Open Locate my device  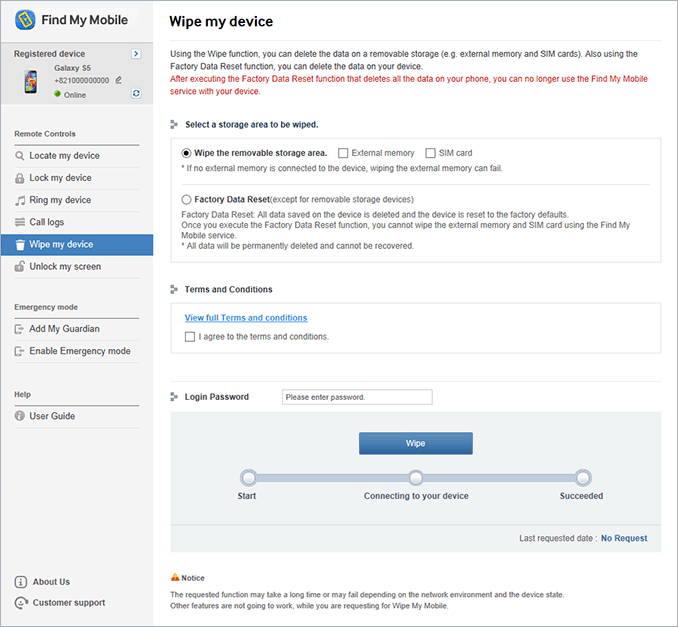coord(64,156)
